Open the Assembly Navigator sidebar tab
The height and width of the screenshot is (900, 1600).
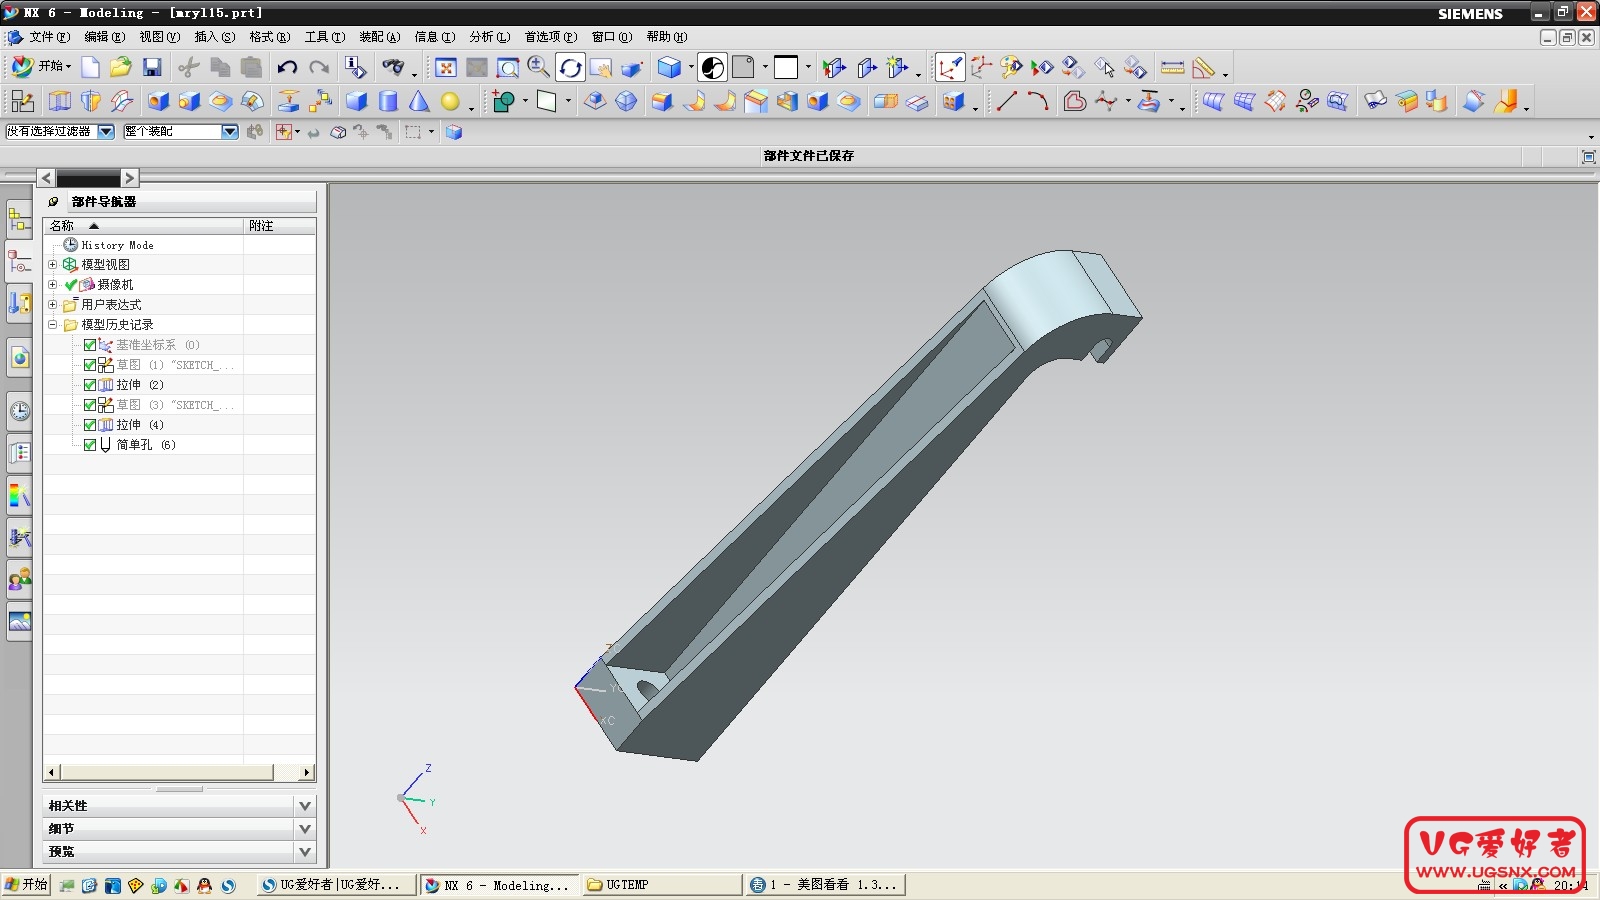coord(19,219)
